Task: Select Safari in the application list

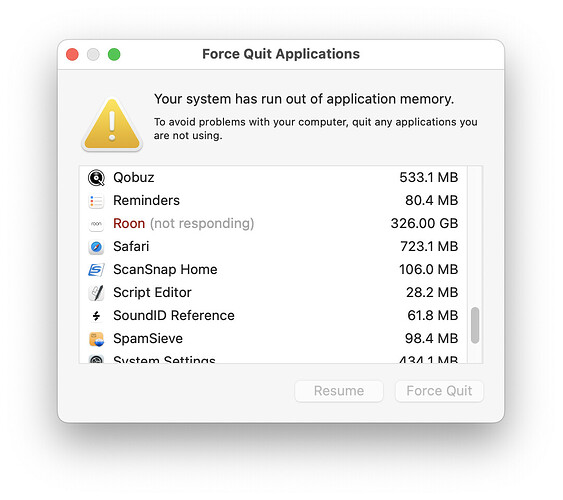Action: pyautogui.click(x=273, y=247)
